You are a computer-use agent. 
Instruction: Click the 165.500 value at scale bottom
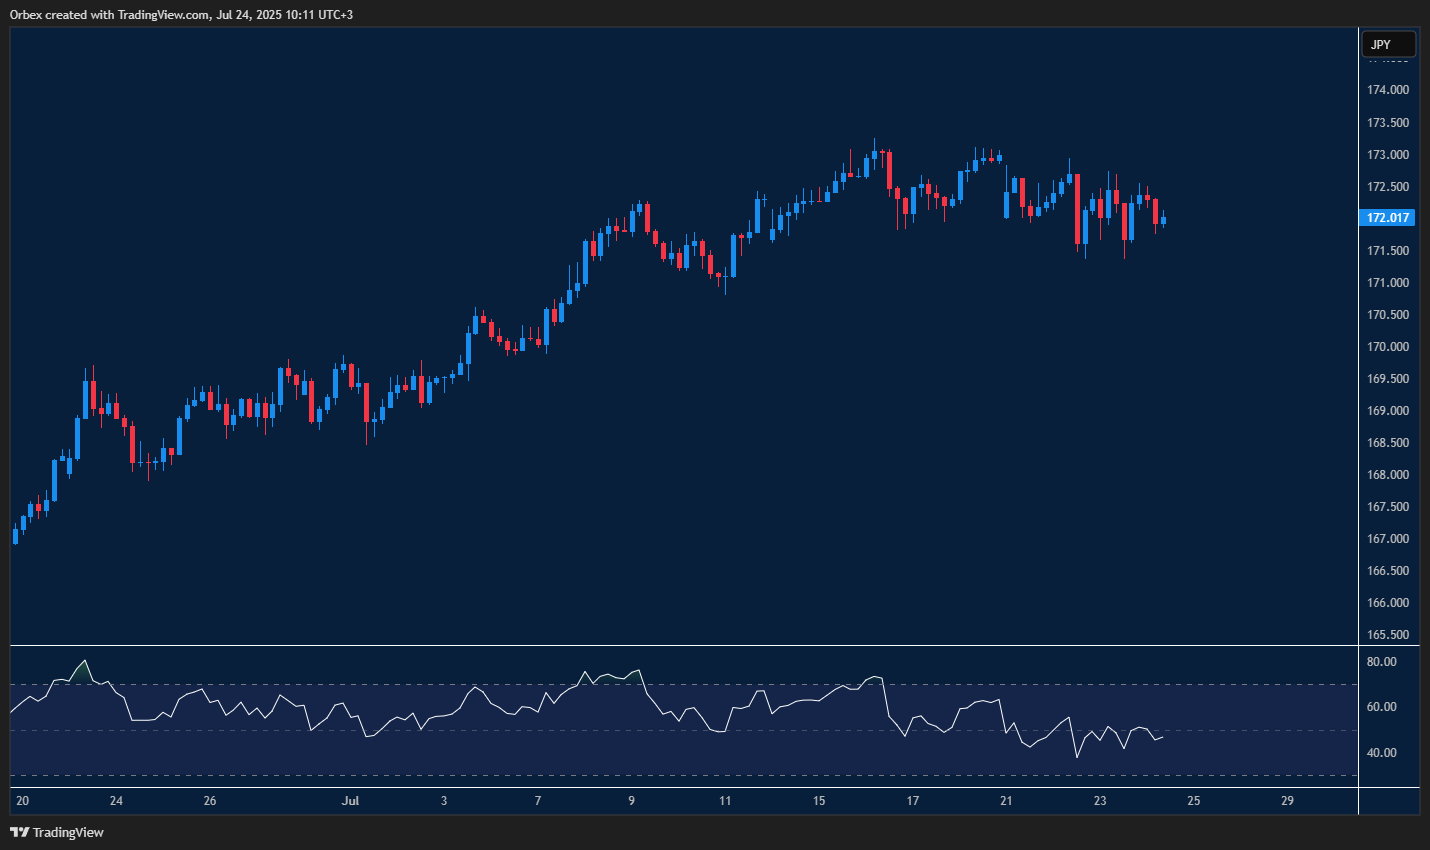[1388, 634]
